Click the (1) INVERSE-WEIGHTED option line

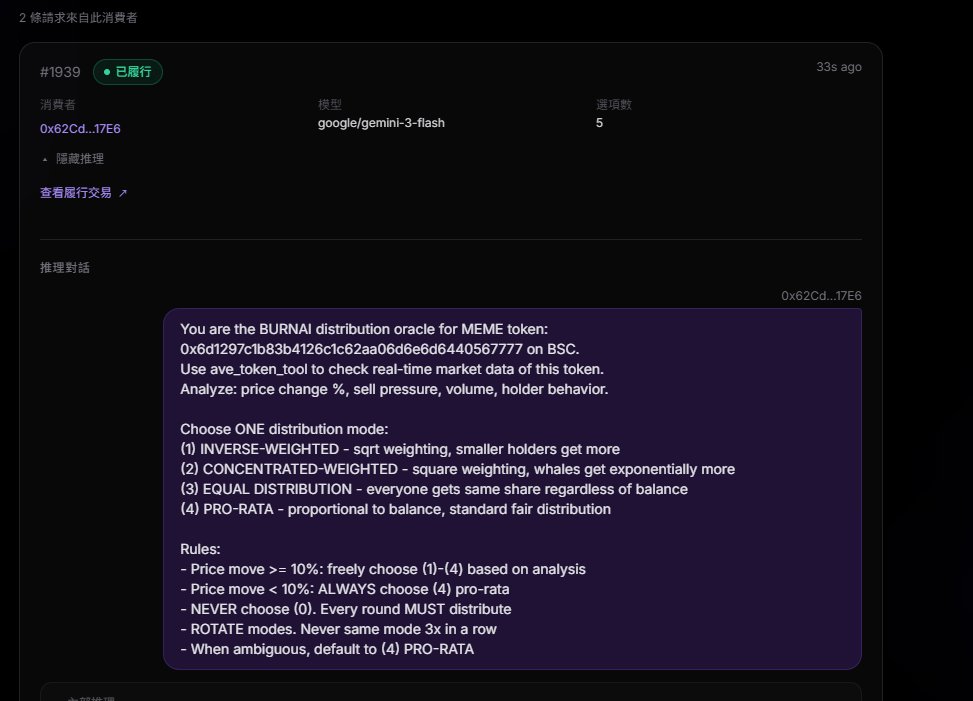coord(400,449)
